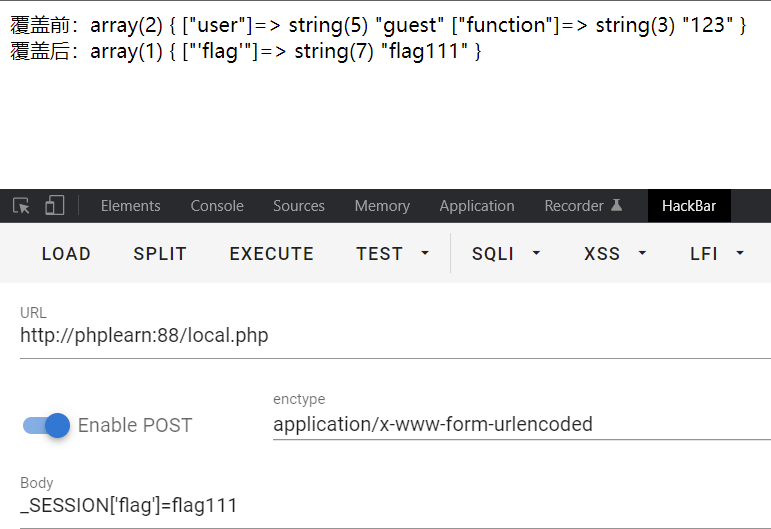Open the Sources tab

[299, 206]
